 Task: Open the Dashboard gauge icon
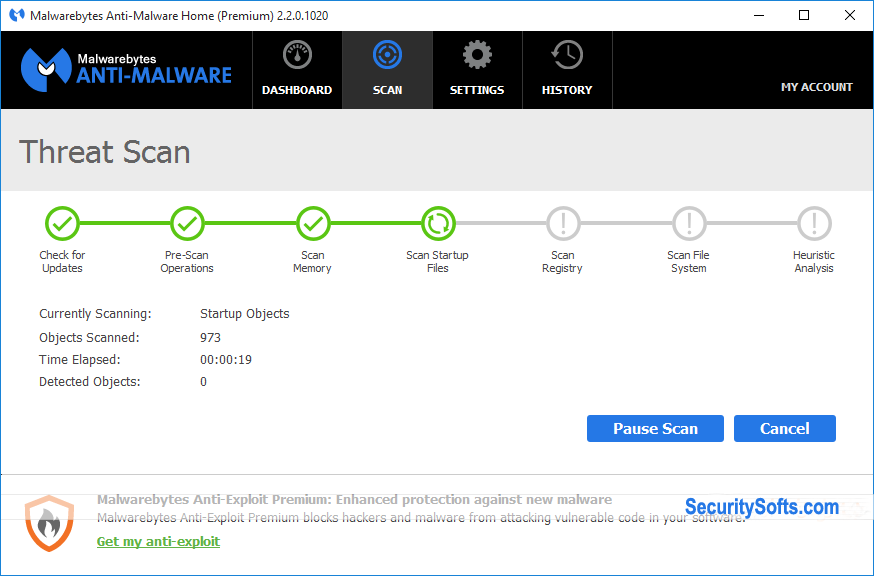[297, 55]
